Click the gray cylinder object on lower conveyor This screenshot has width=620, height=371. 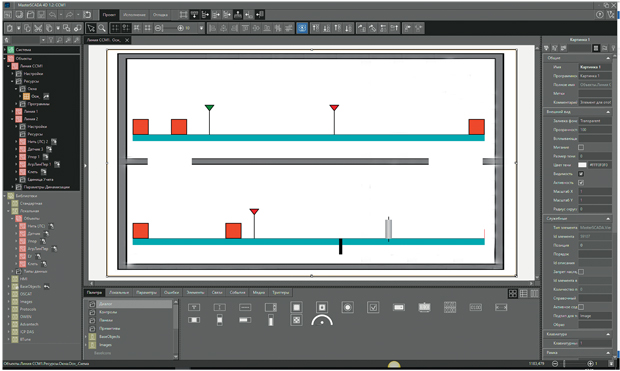point(388,229)
